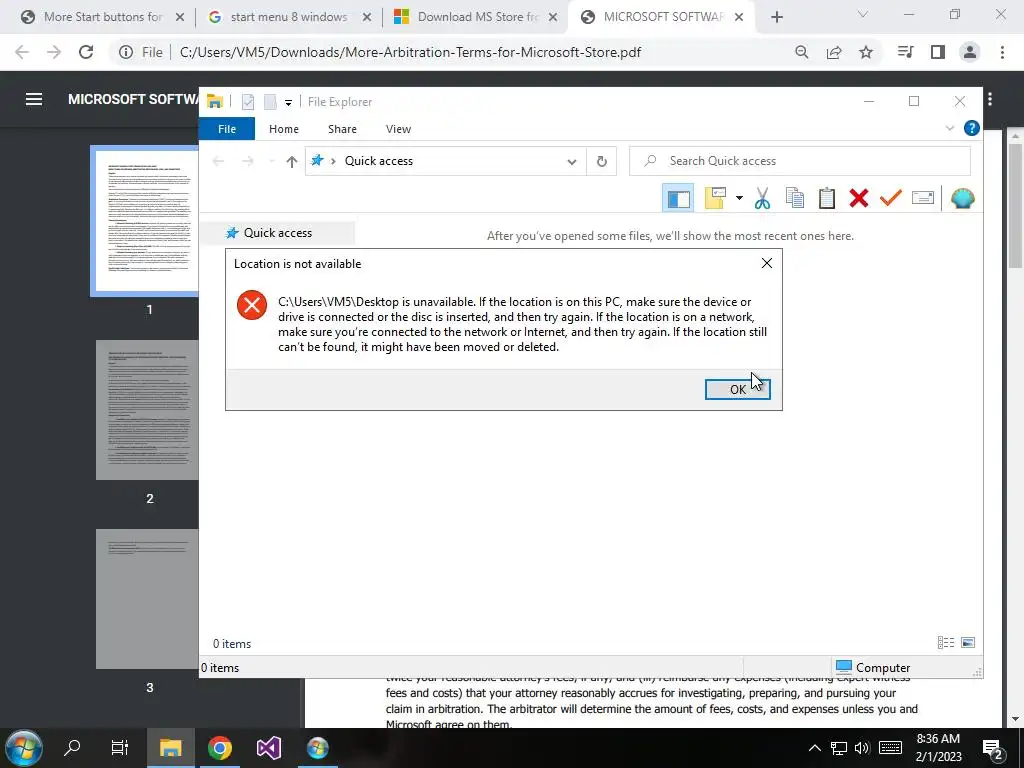Expand the ribbon with chevron arrow
The image size is (1024, 768).
[x=950, y=129]
